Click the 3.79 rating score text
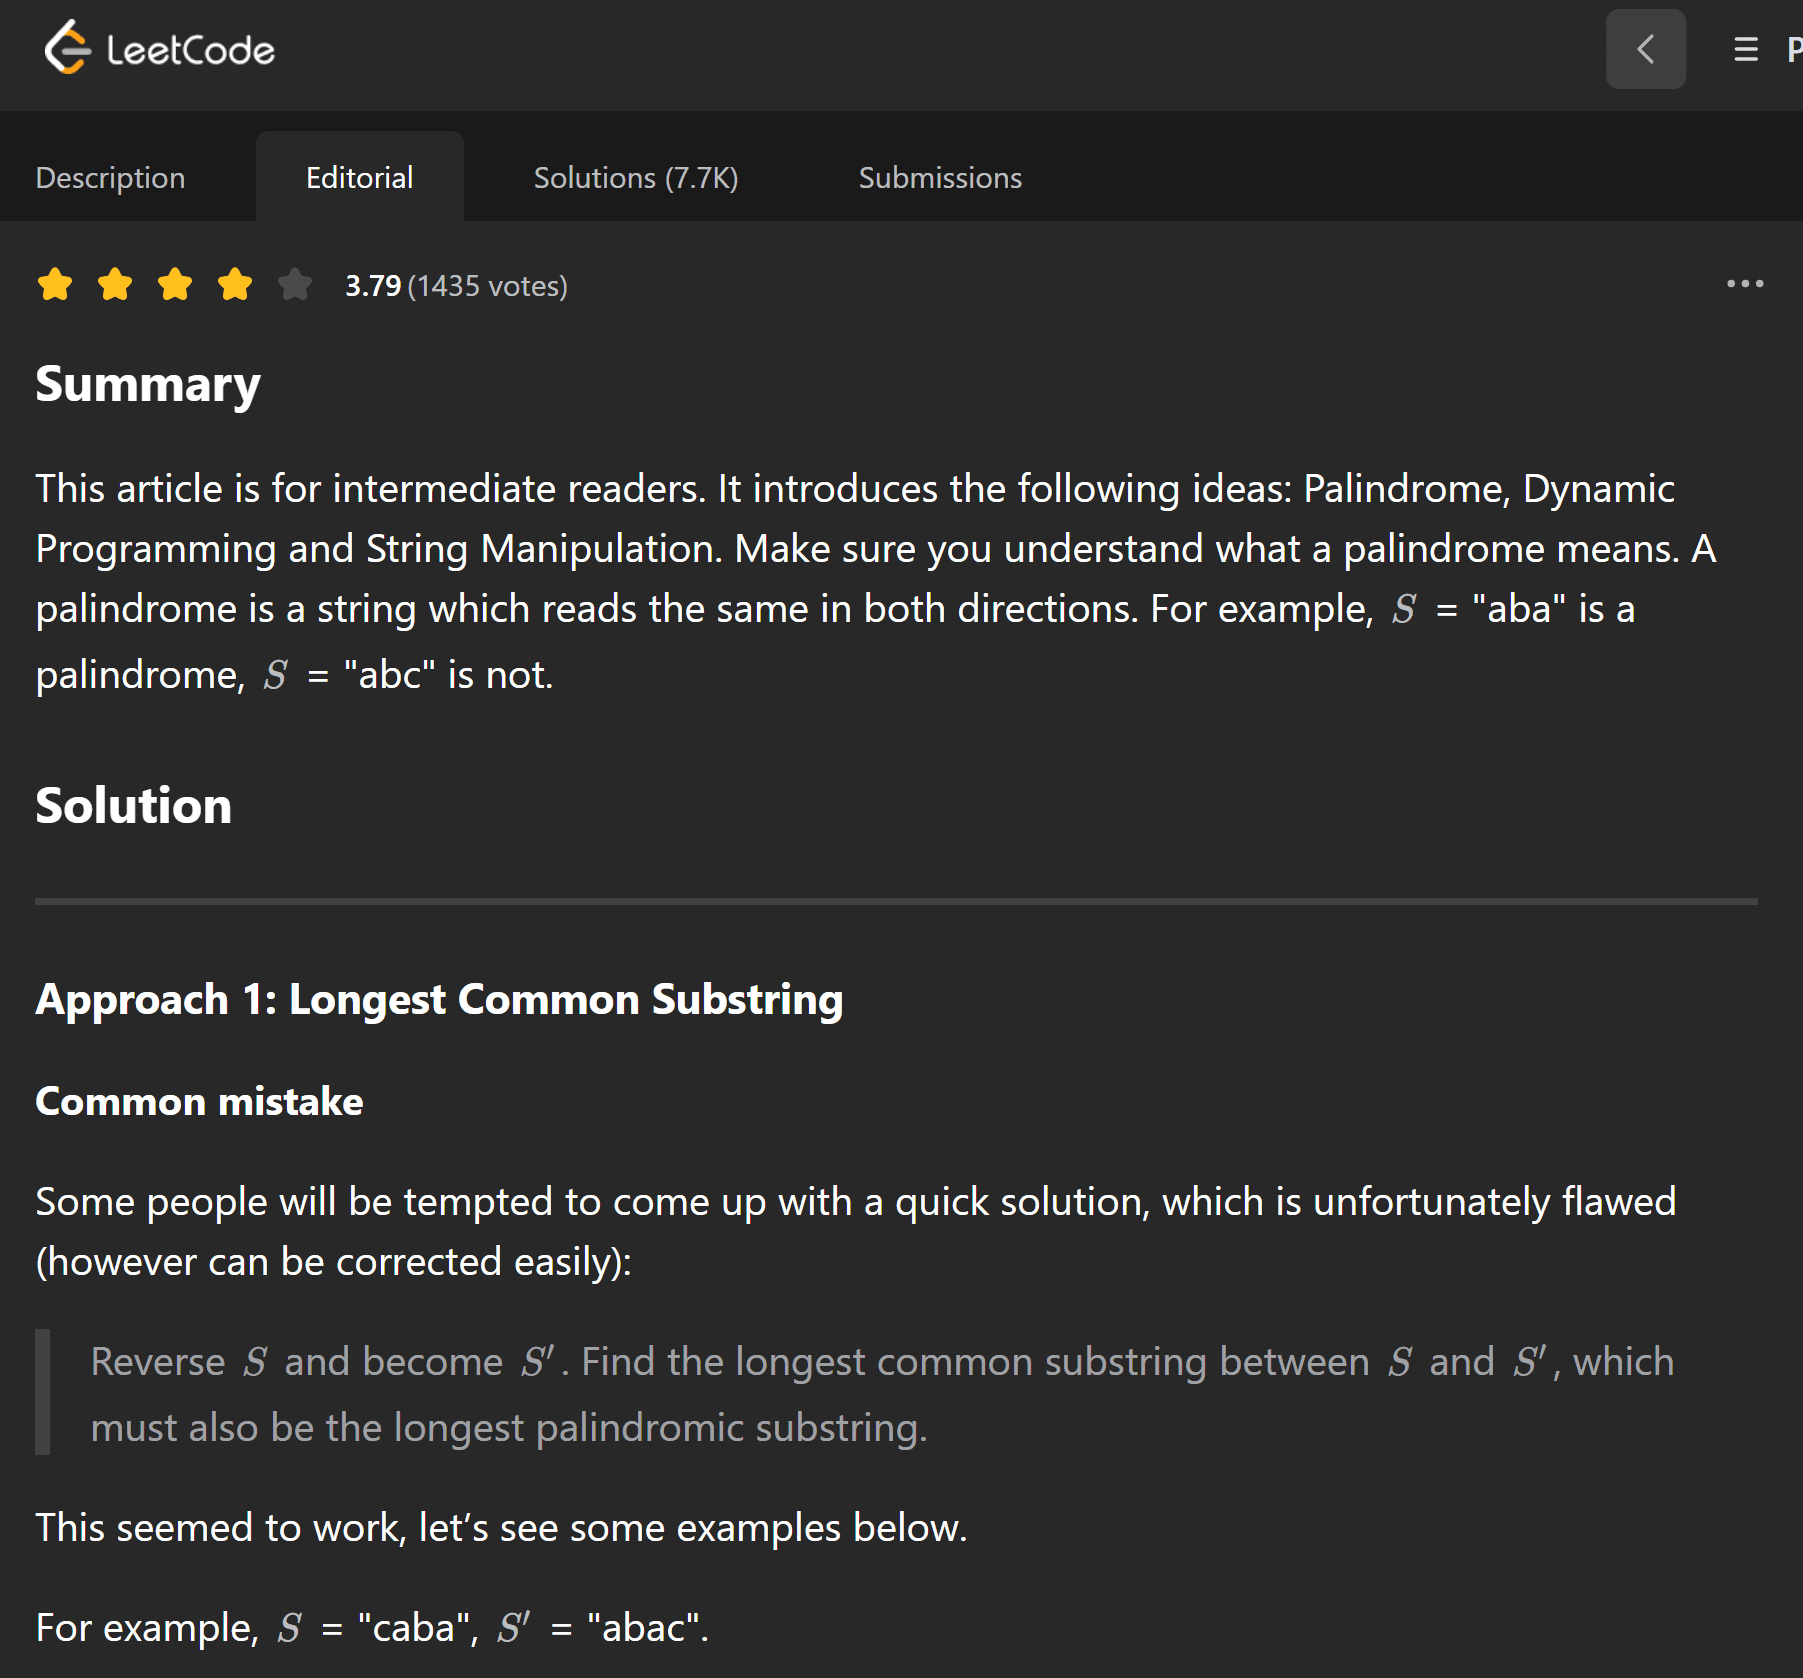The width and height of the screenshot is (1803, 1678). point(373,287)
